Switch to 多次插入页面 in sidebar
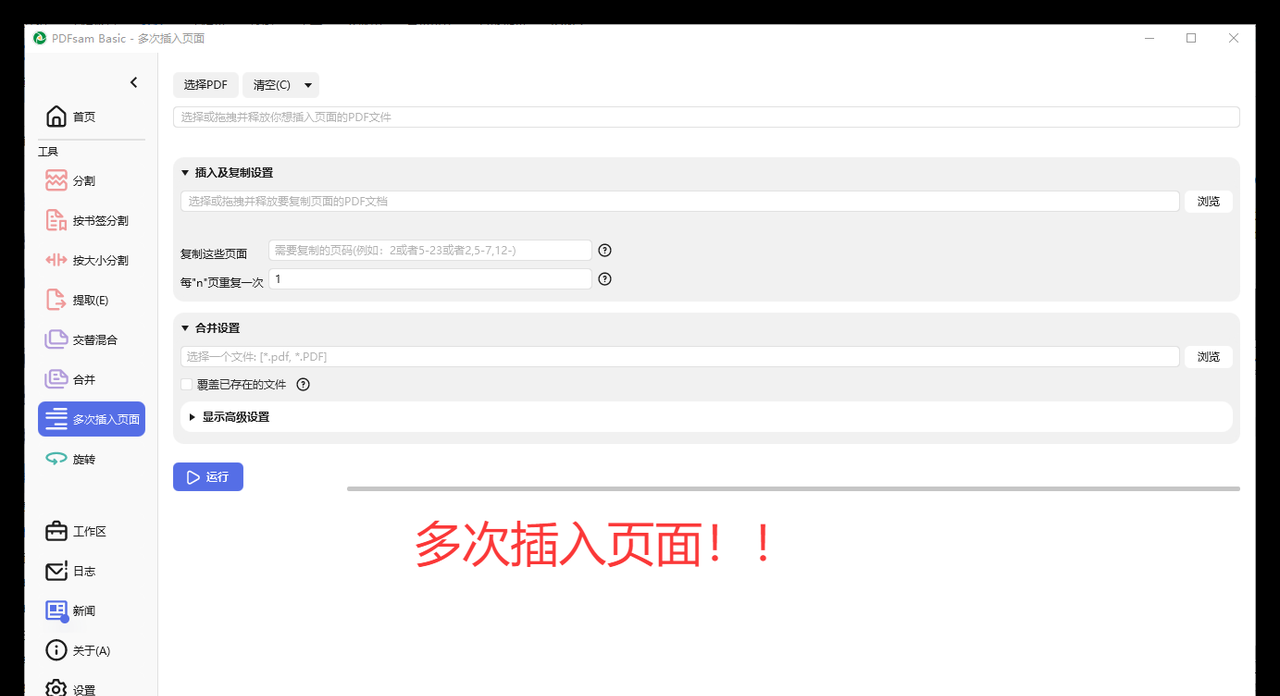Viewport: 1280px width, 696px height. tap(100, 418)
